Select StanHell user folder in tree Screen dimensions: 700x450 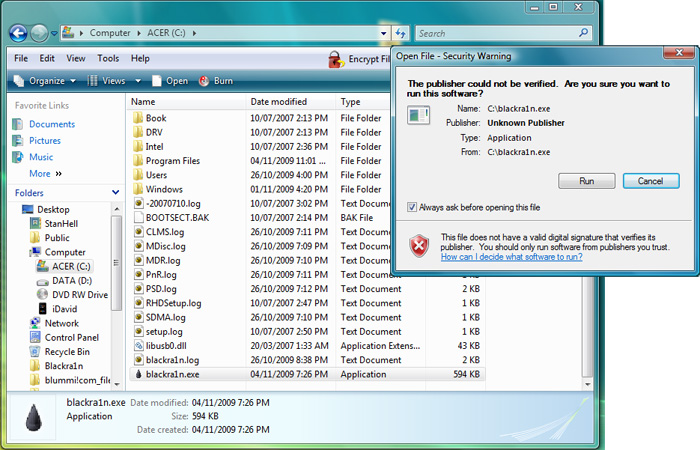pos(61,224)
